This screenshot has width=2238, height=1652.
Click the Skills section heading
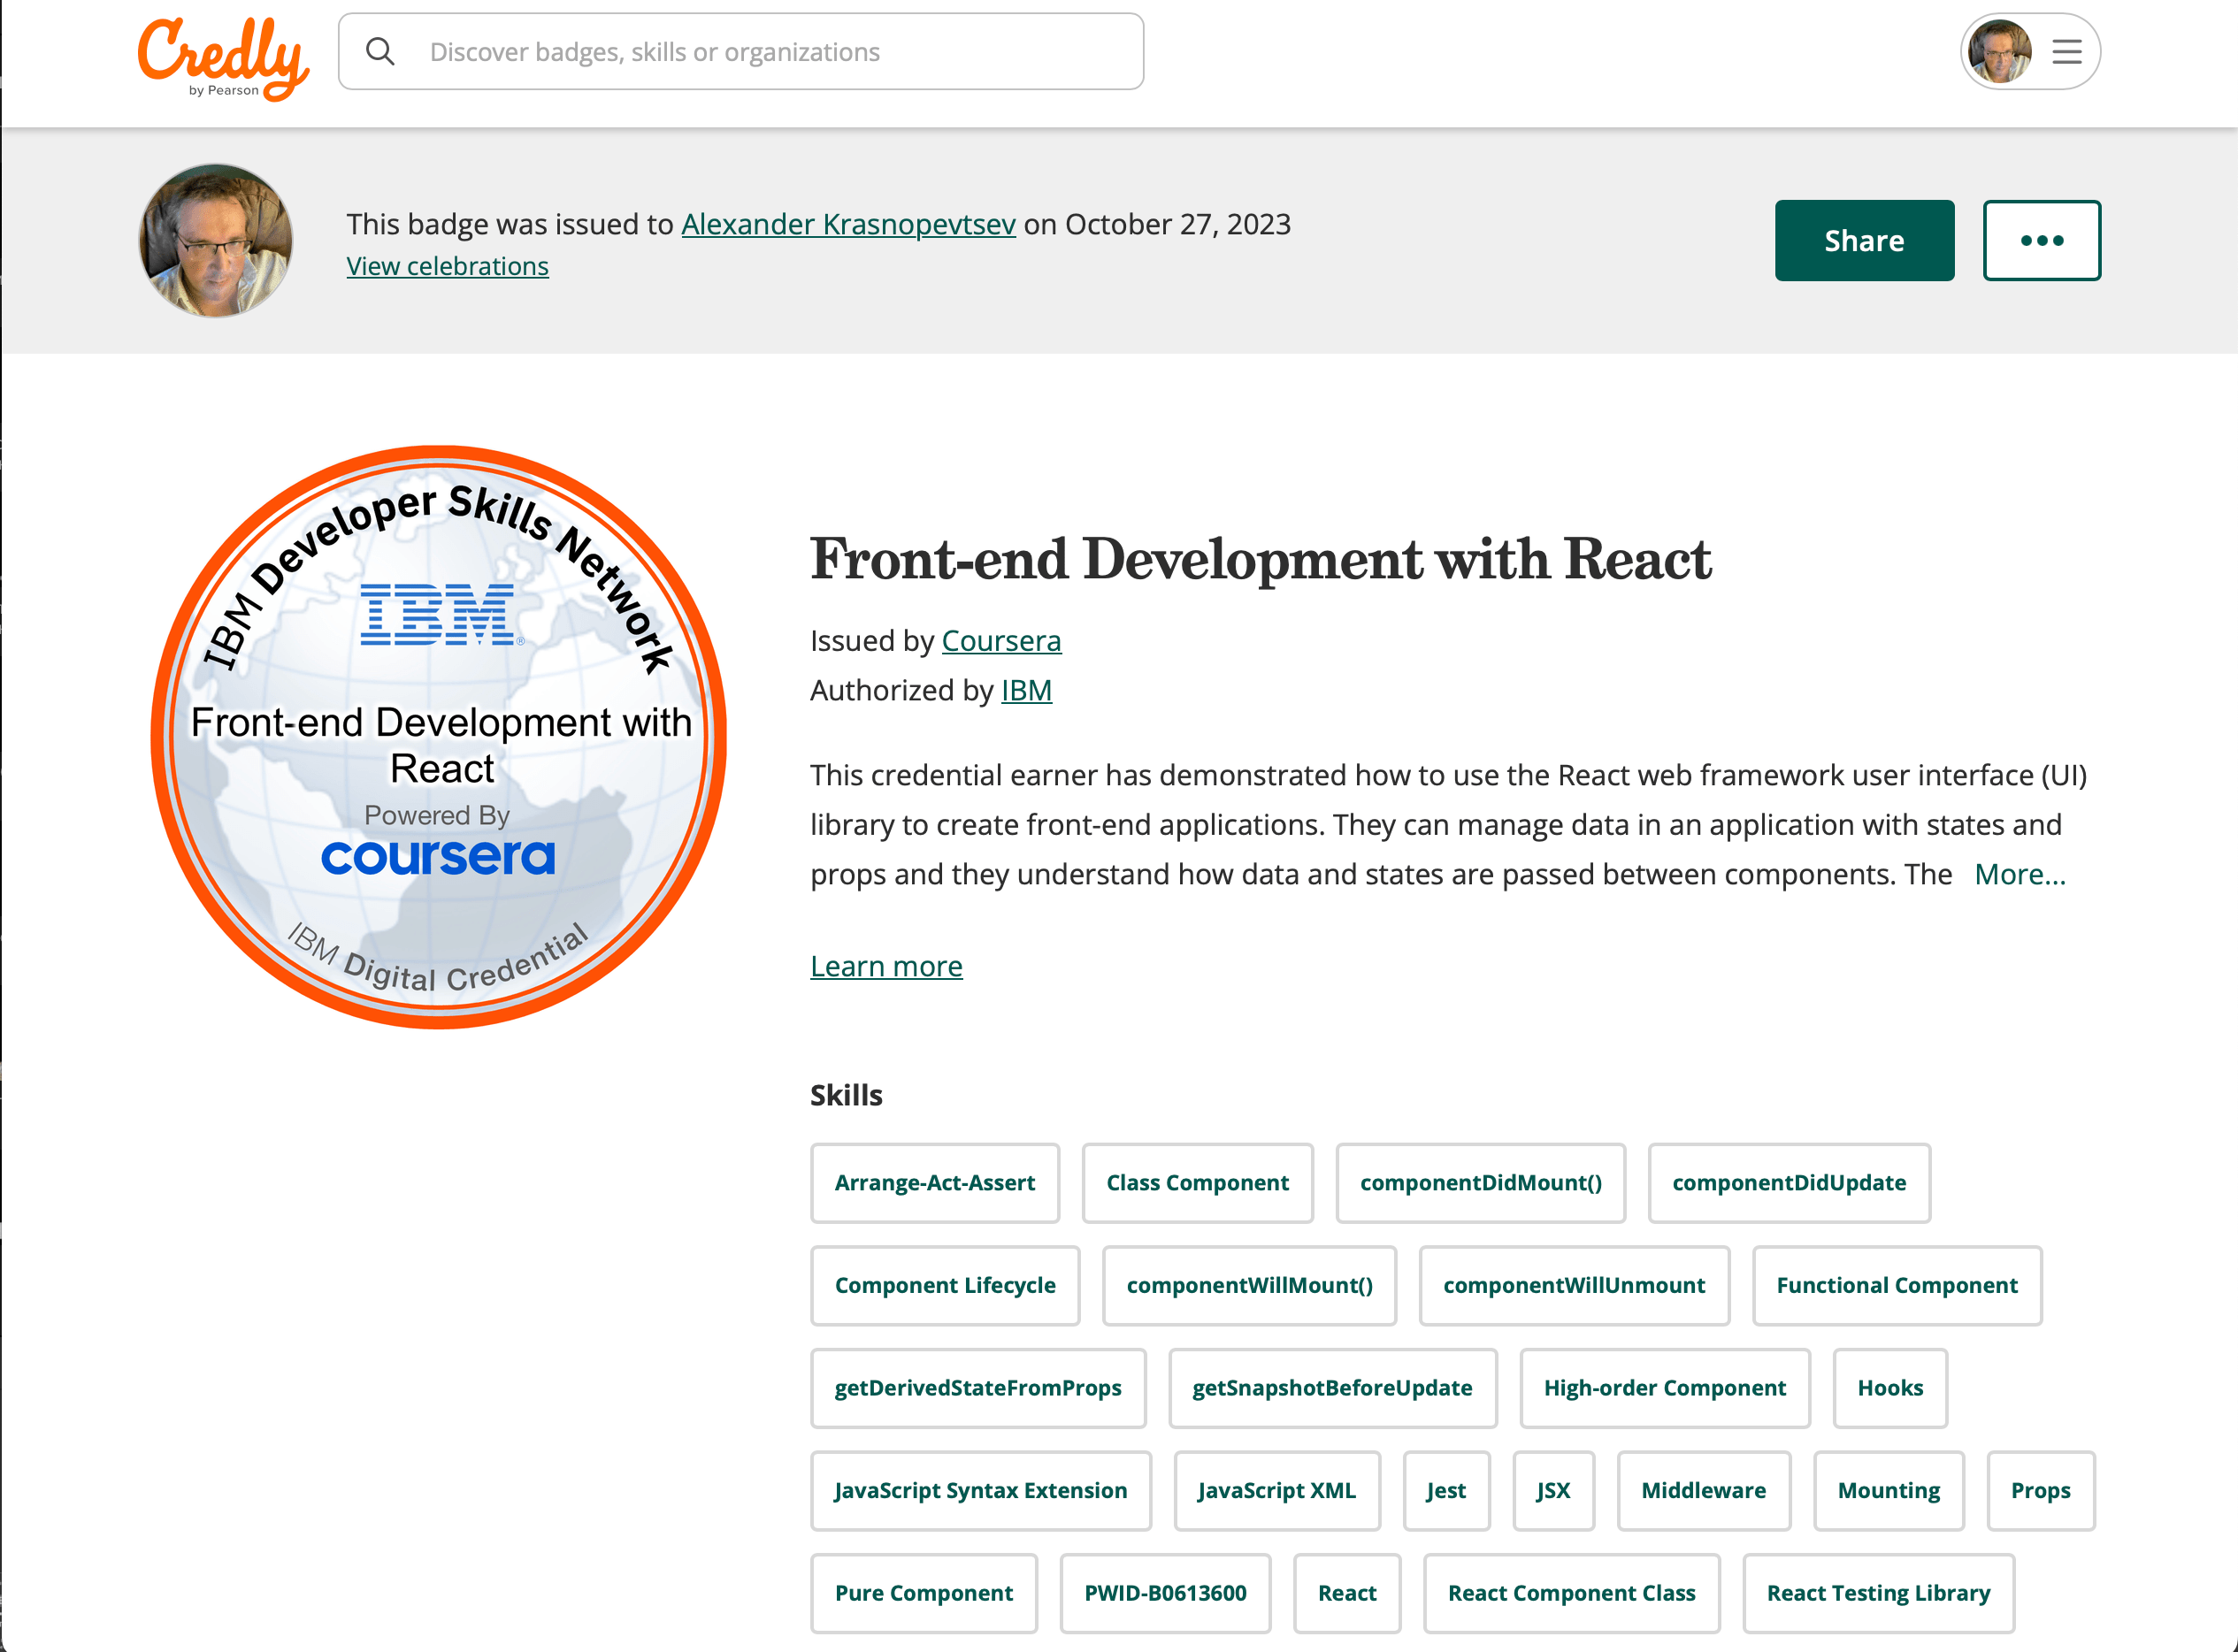click(846, 1095)
